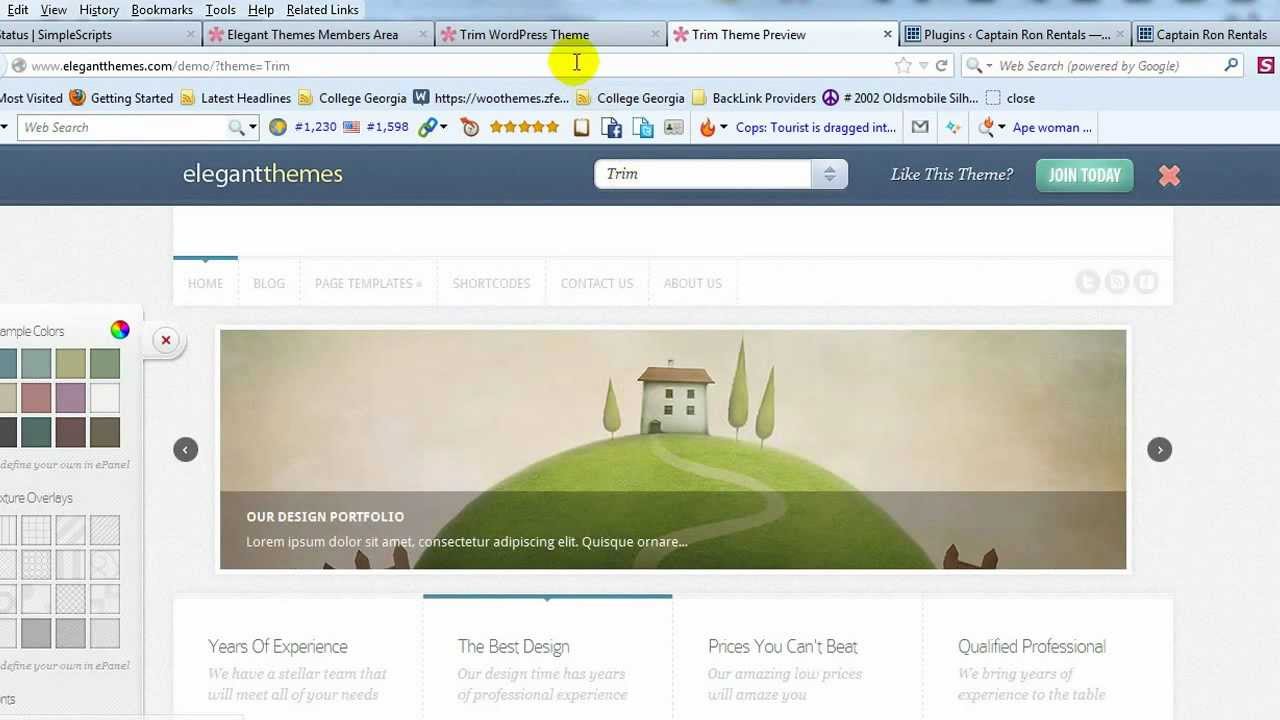Select the purple sample color swatch
This screenshot has width=1280, height=720.
click(x=70, y=398)
